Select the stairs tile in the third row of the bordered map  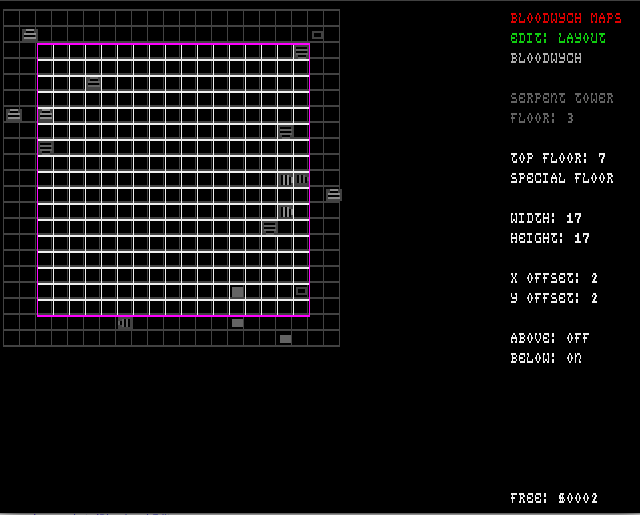pyautogui.click(x=93, y=83)
